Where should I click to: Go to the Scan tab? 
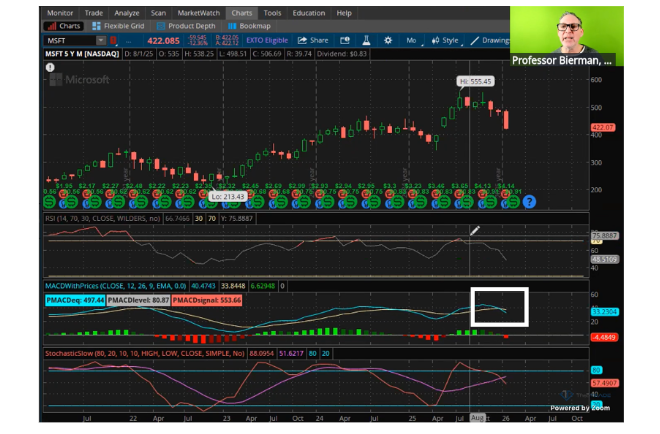(x=158, y=13)
